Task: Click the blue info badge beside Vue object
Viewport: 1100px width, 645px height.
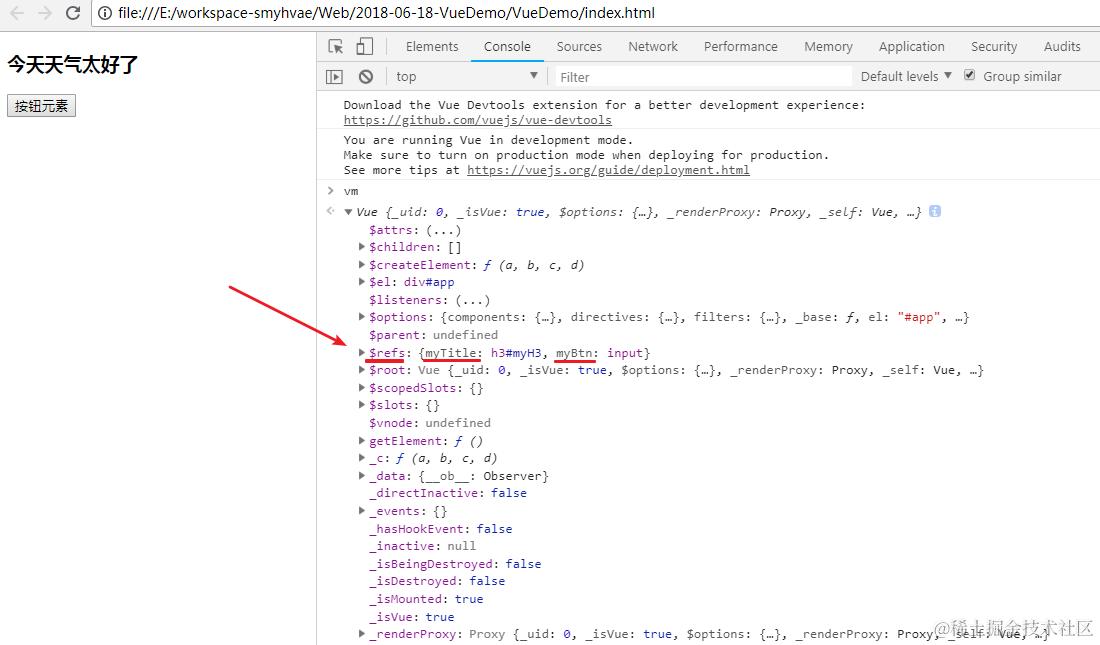Action: tap(934, 211)
